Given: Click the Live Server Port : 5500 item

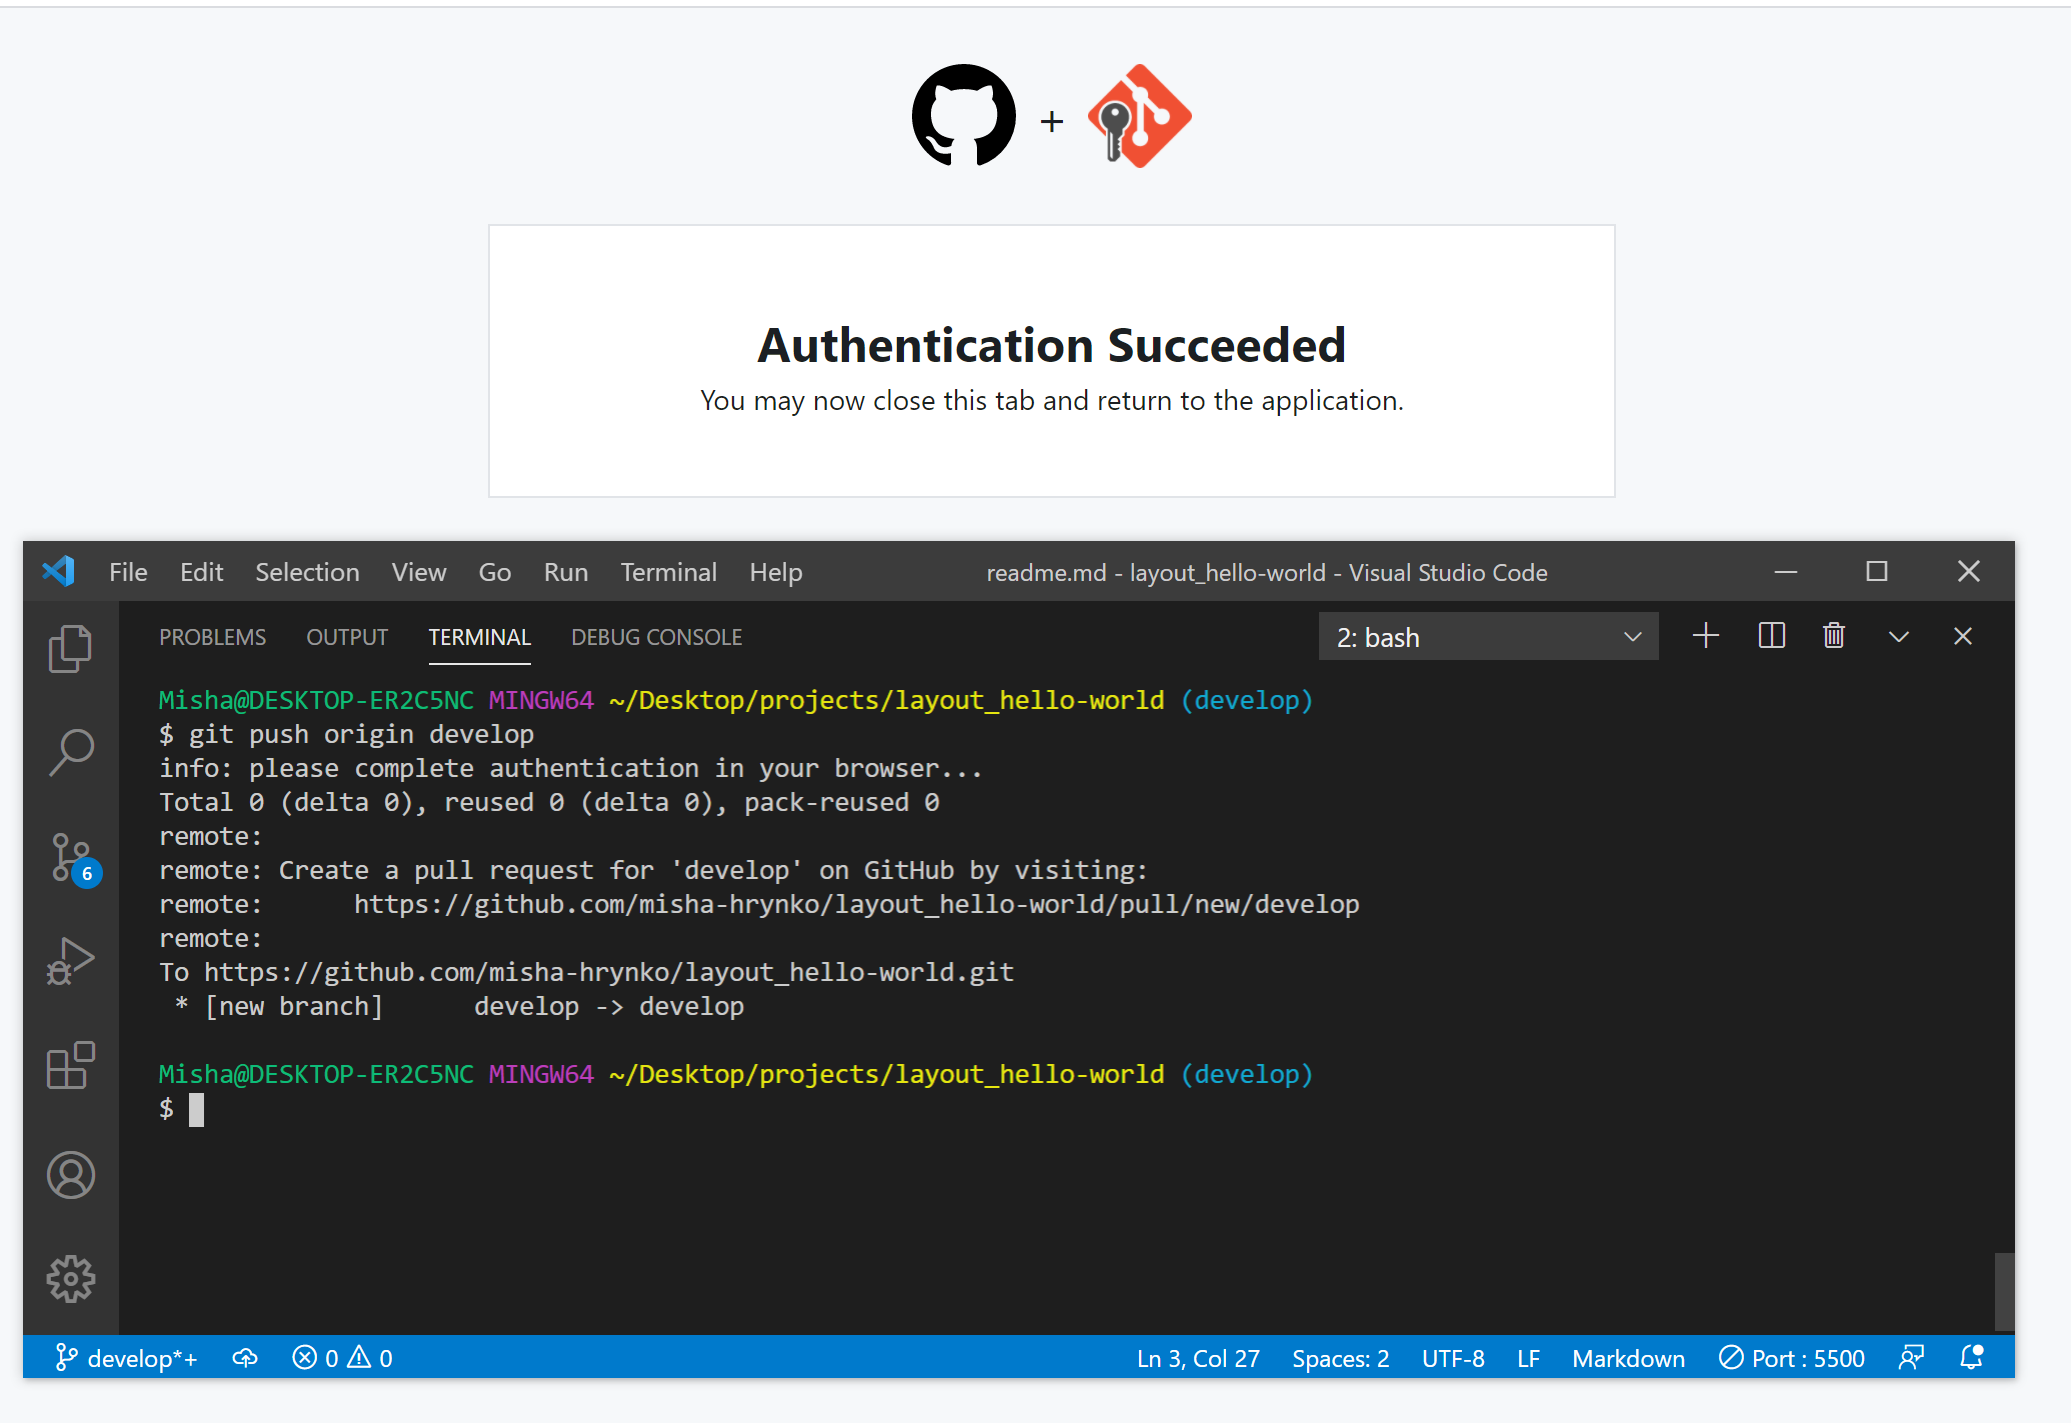Looking at the screenshot, I should coord(1792,1358).
